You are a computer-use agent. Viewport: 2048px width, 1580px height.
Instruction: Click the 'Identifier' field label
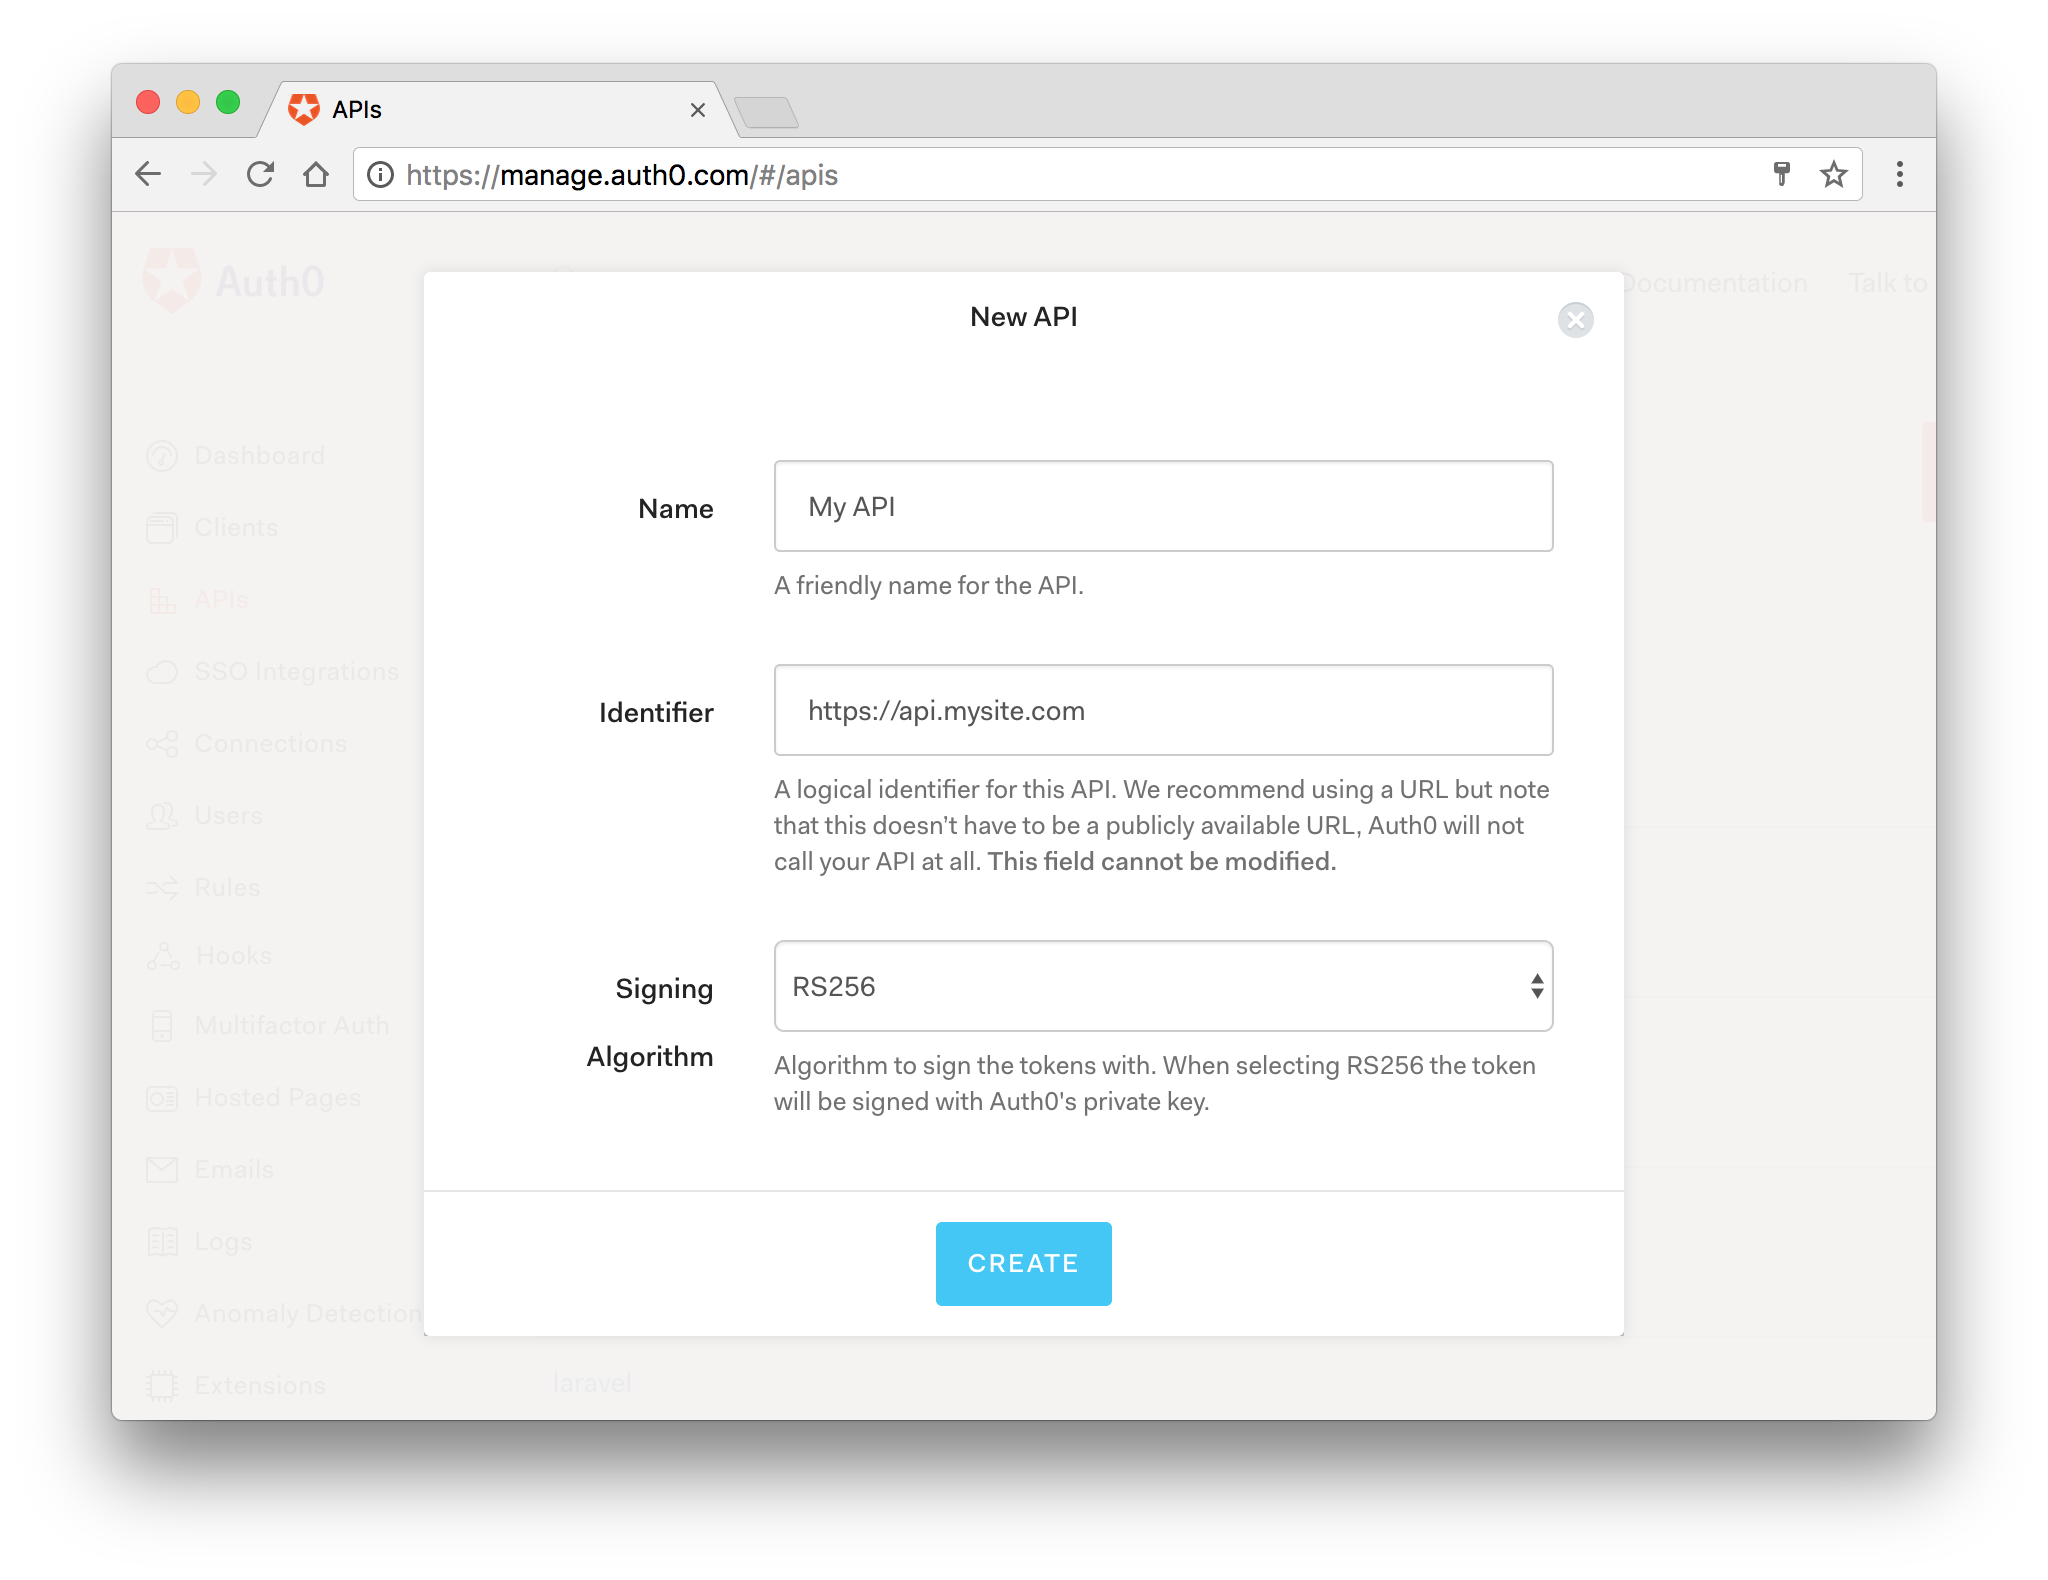click(x=656, y=713)
